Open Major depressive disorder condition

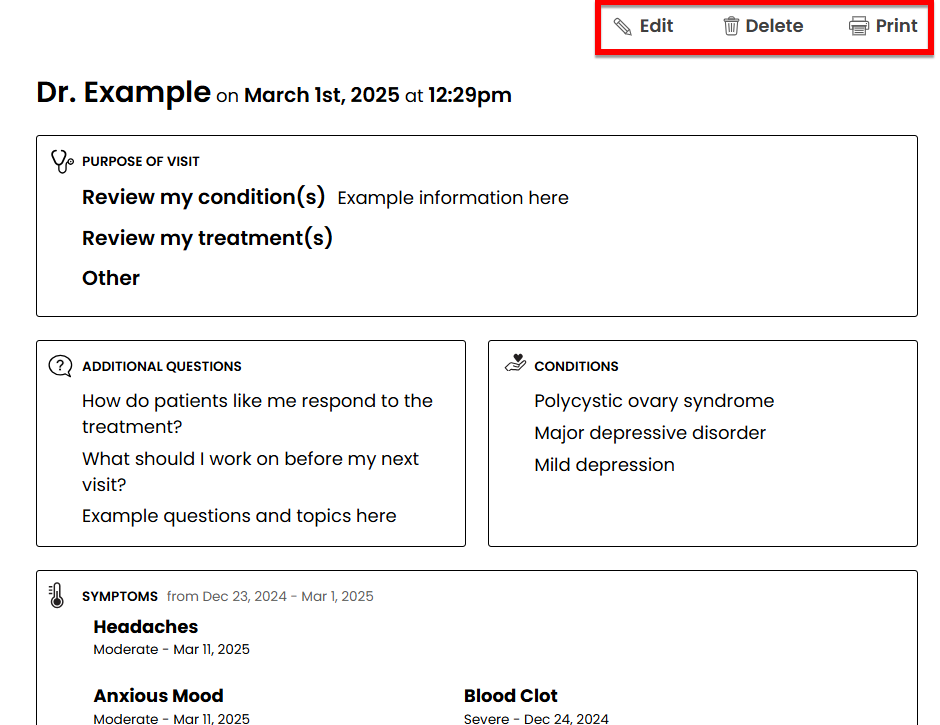[x=650, y=433]
